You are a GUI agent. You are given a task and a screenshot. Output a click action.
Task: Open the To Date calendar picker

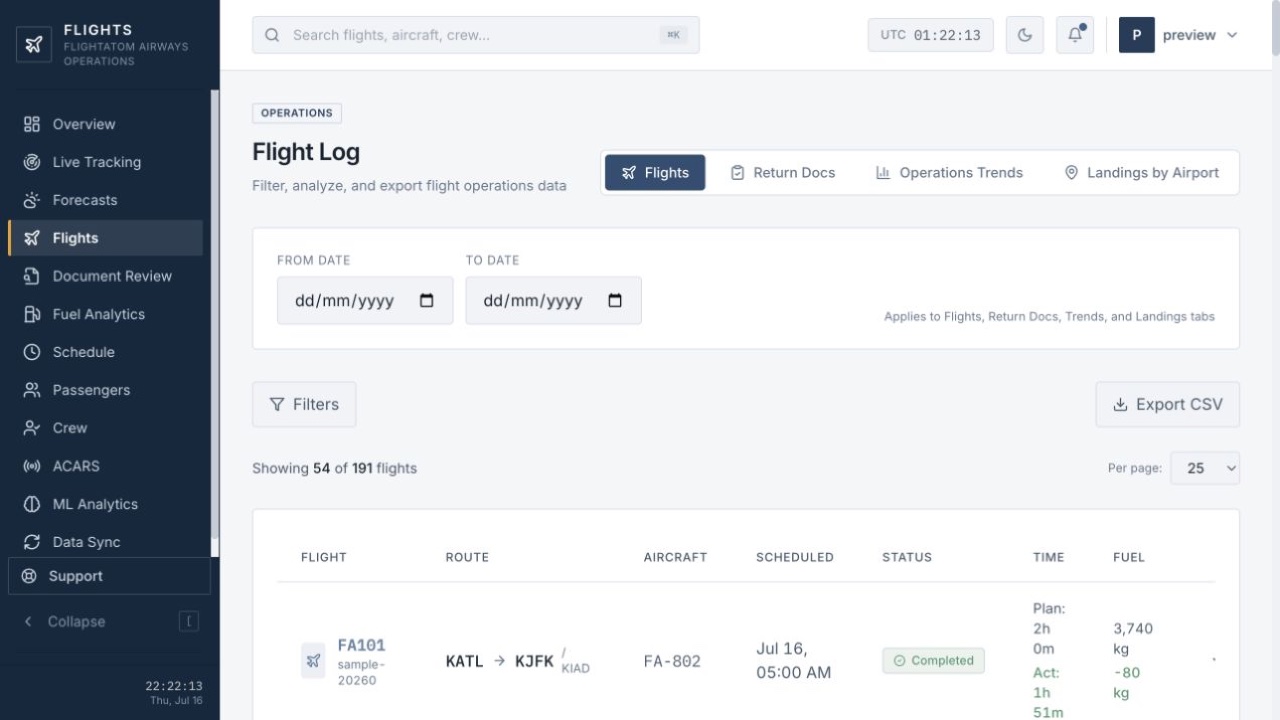pyautogui.click(x=615, y=301)
